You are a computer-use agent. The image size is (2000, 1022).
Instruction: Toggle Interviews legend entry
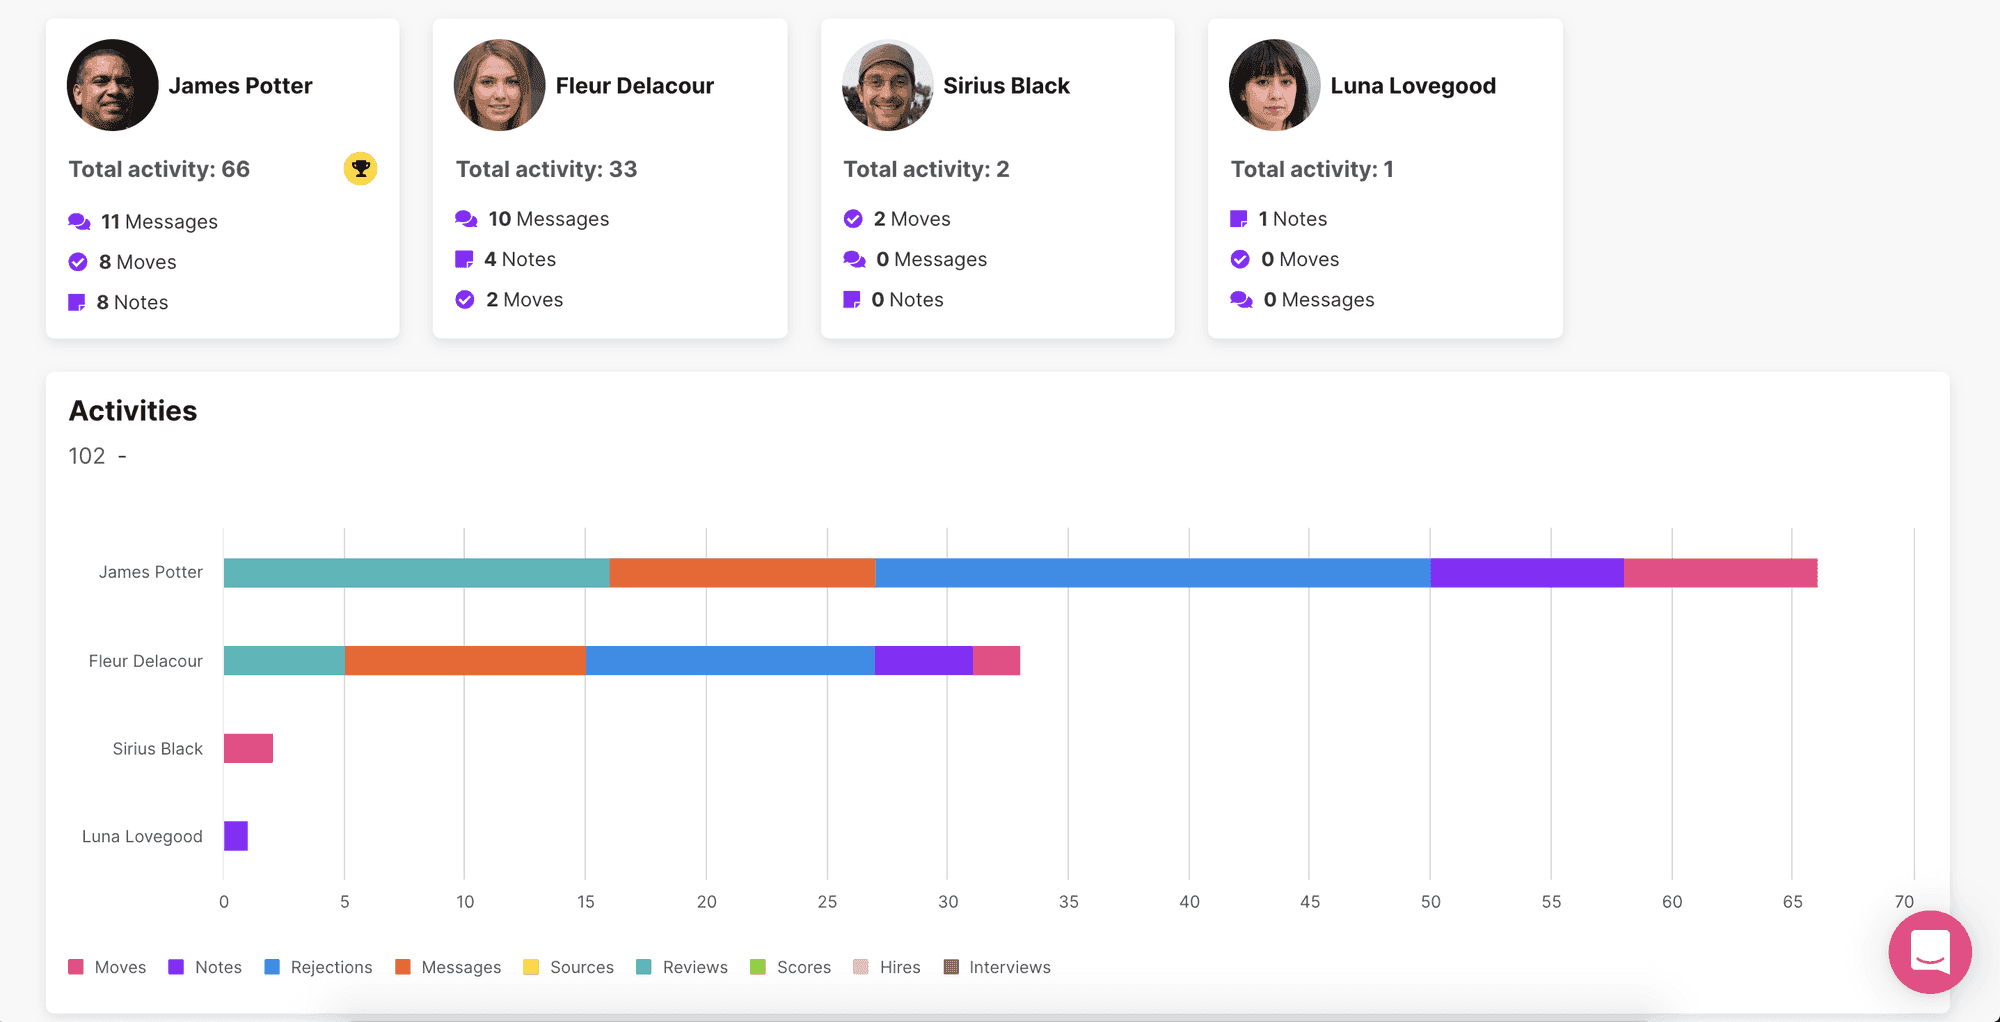click(x=997, y=967)
